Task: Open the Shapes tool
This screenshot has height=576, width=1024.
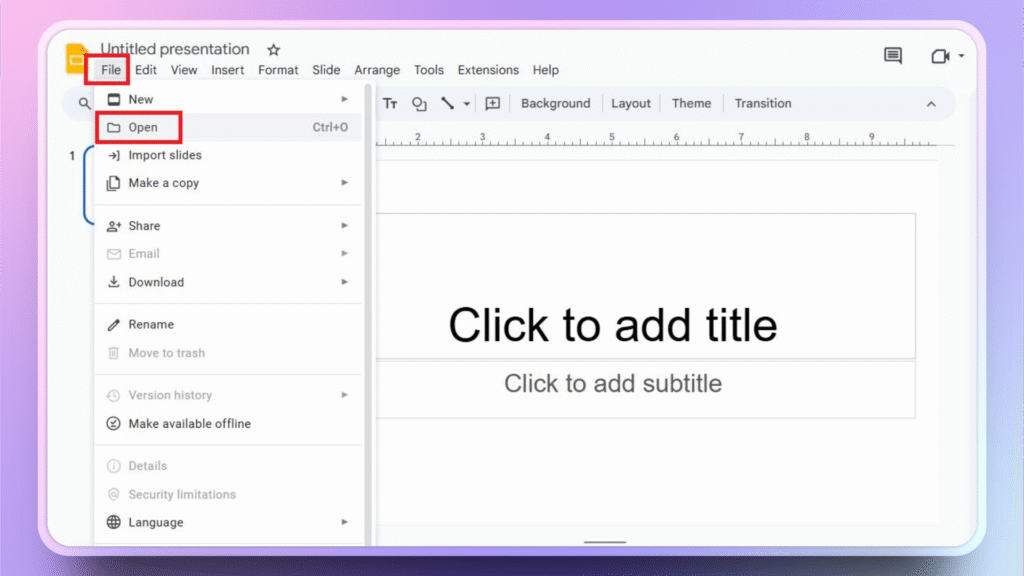Action: pyautogui.click(x=419, y=103)
